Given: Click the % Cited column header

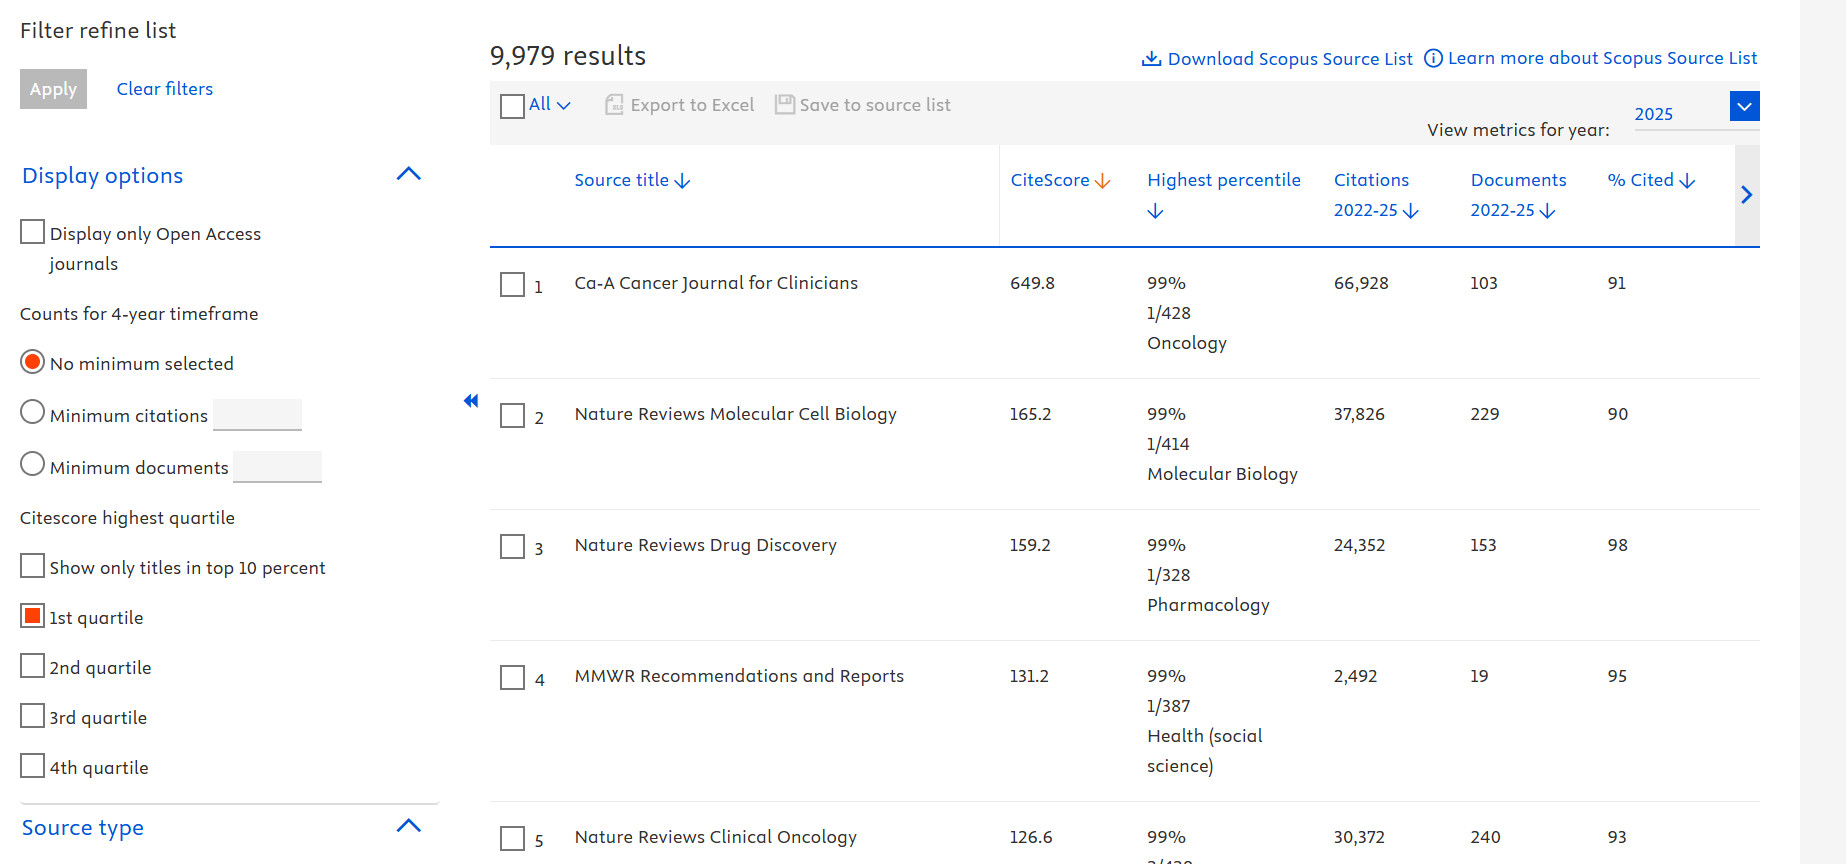Looking at the screenshot, I should coord(1640,180).
